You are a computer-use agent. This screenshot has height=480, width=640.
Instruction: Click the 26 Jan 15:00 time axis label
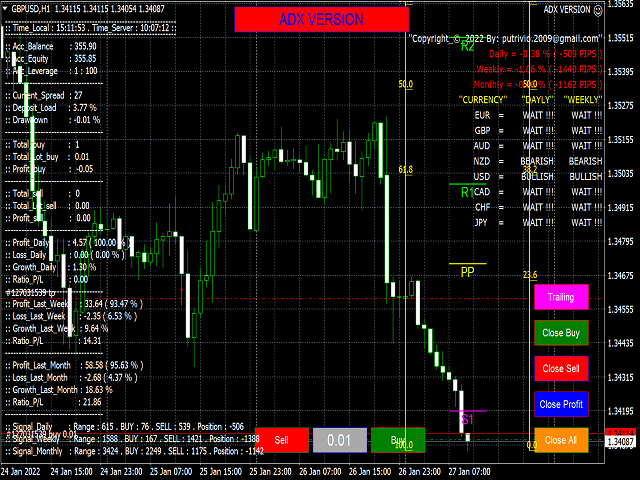tap(370, 472)
